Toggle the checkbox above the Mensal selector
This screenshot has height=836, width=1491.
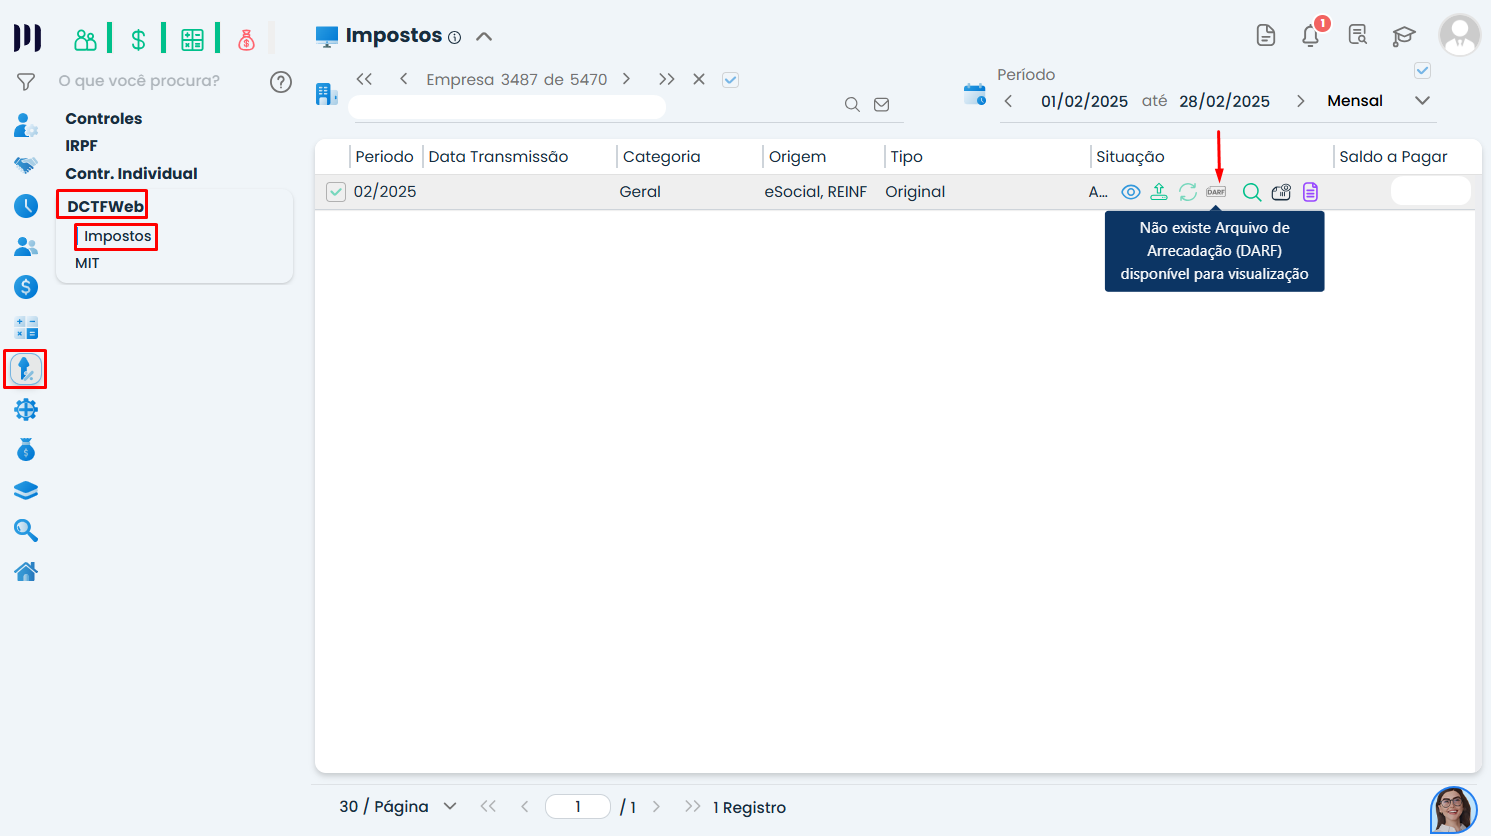click(x=1423, y=71)
